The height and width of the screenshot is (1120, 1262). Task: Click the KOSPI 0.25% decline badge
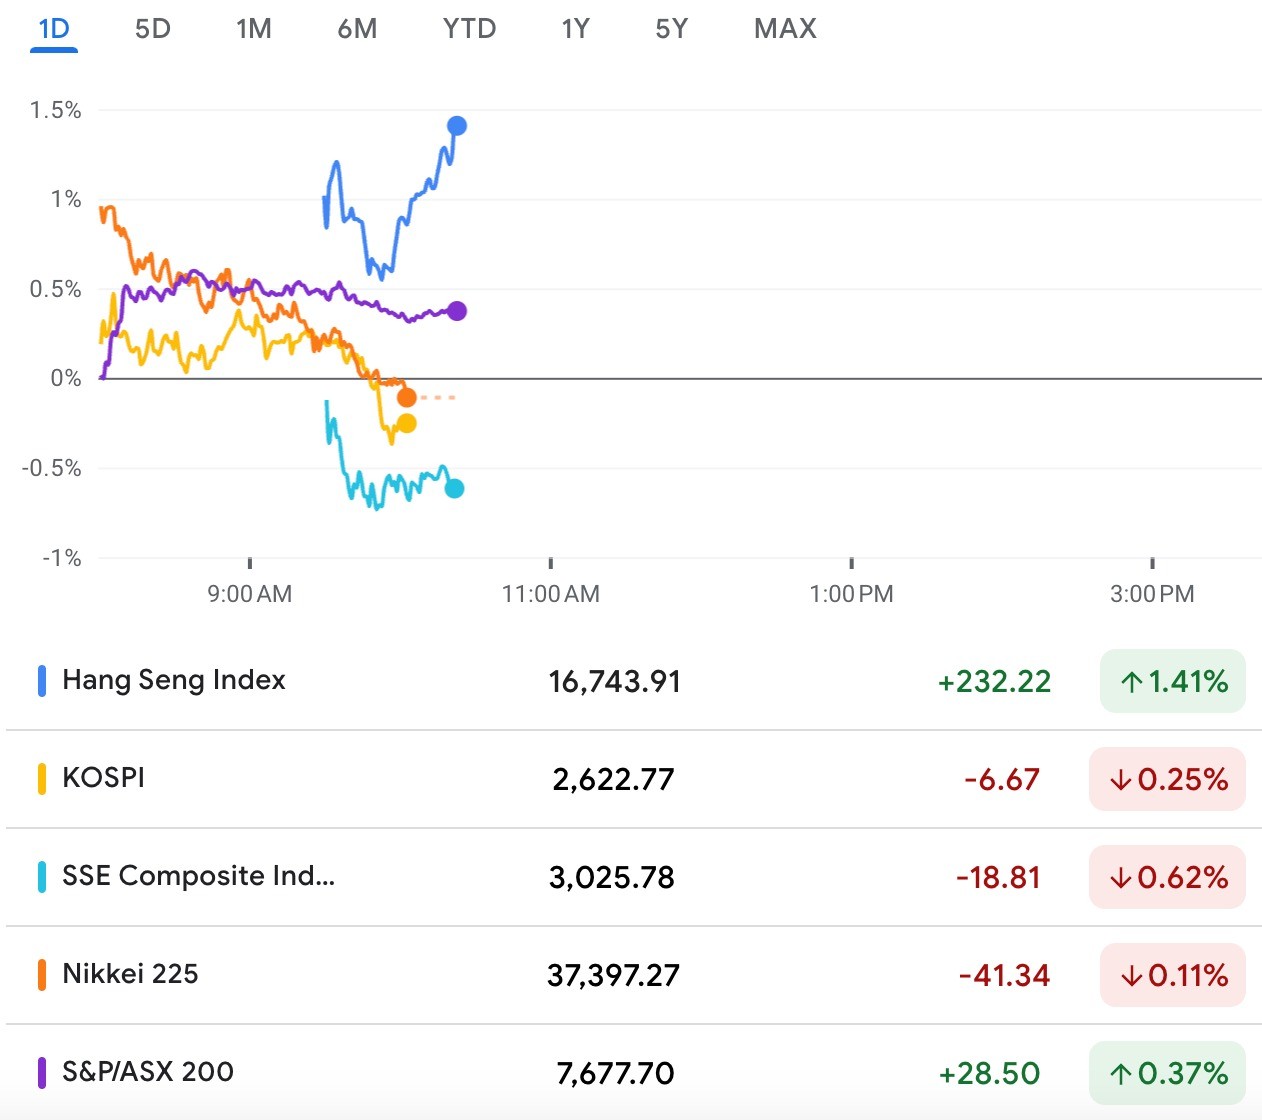pos(1167,779)
